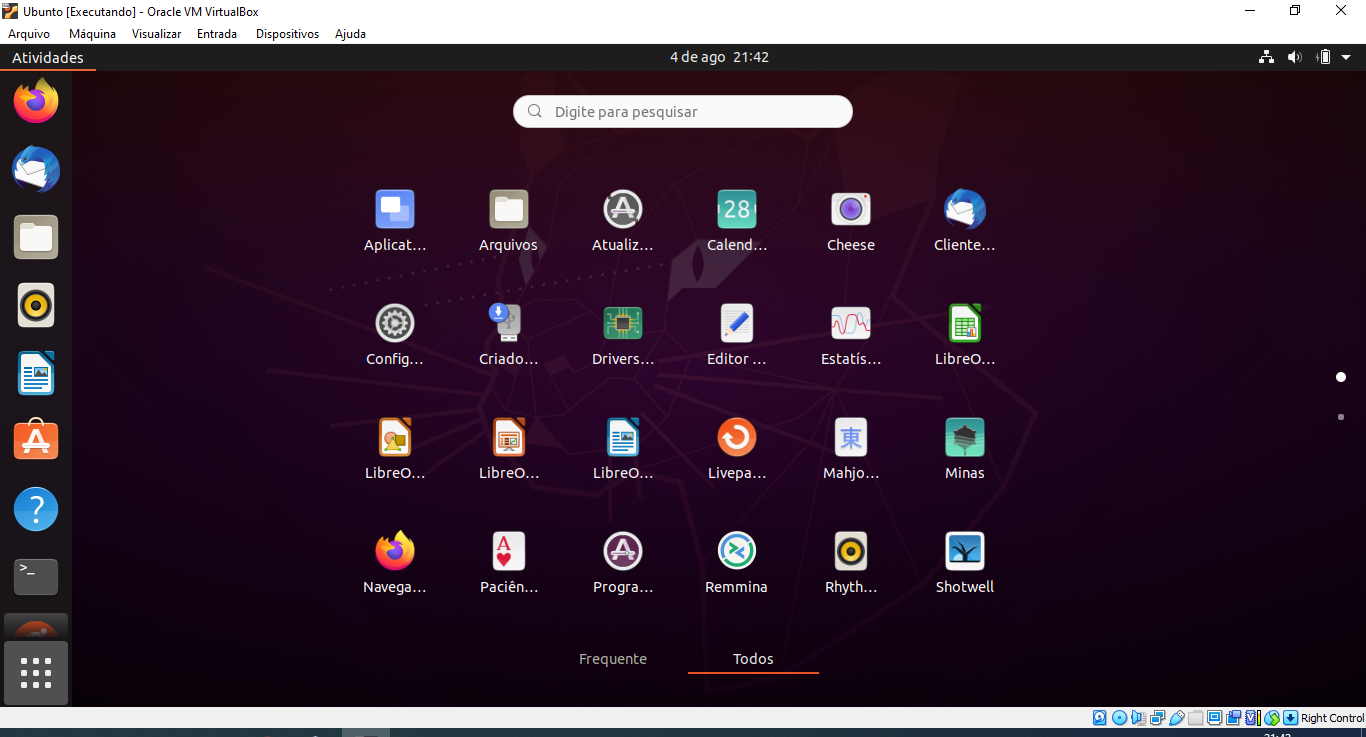The image size is (1366, 737).
Task: Open the Calendar app icon
Action: (x=736, y=211)
